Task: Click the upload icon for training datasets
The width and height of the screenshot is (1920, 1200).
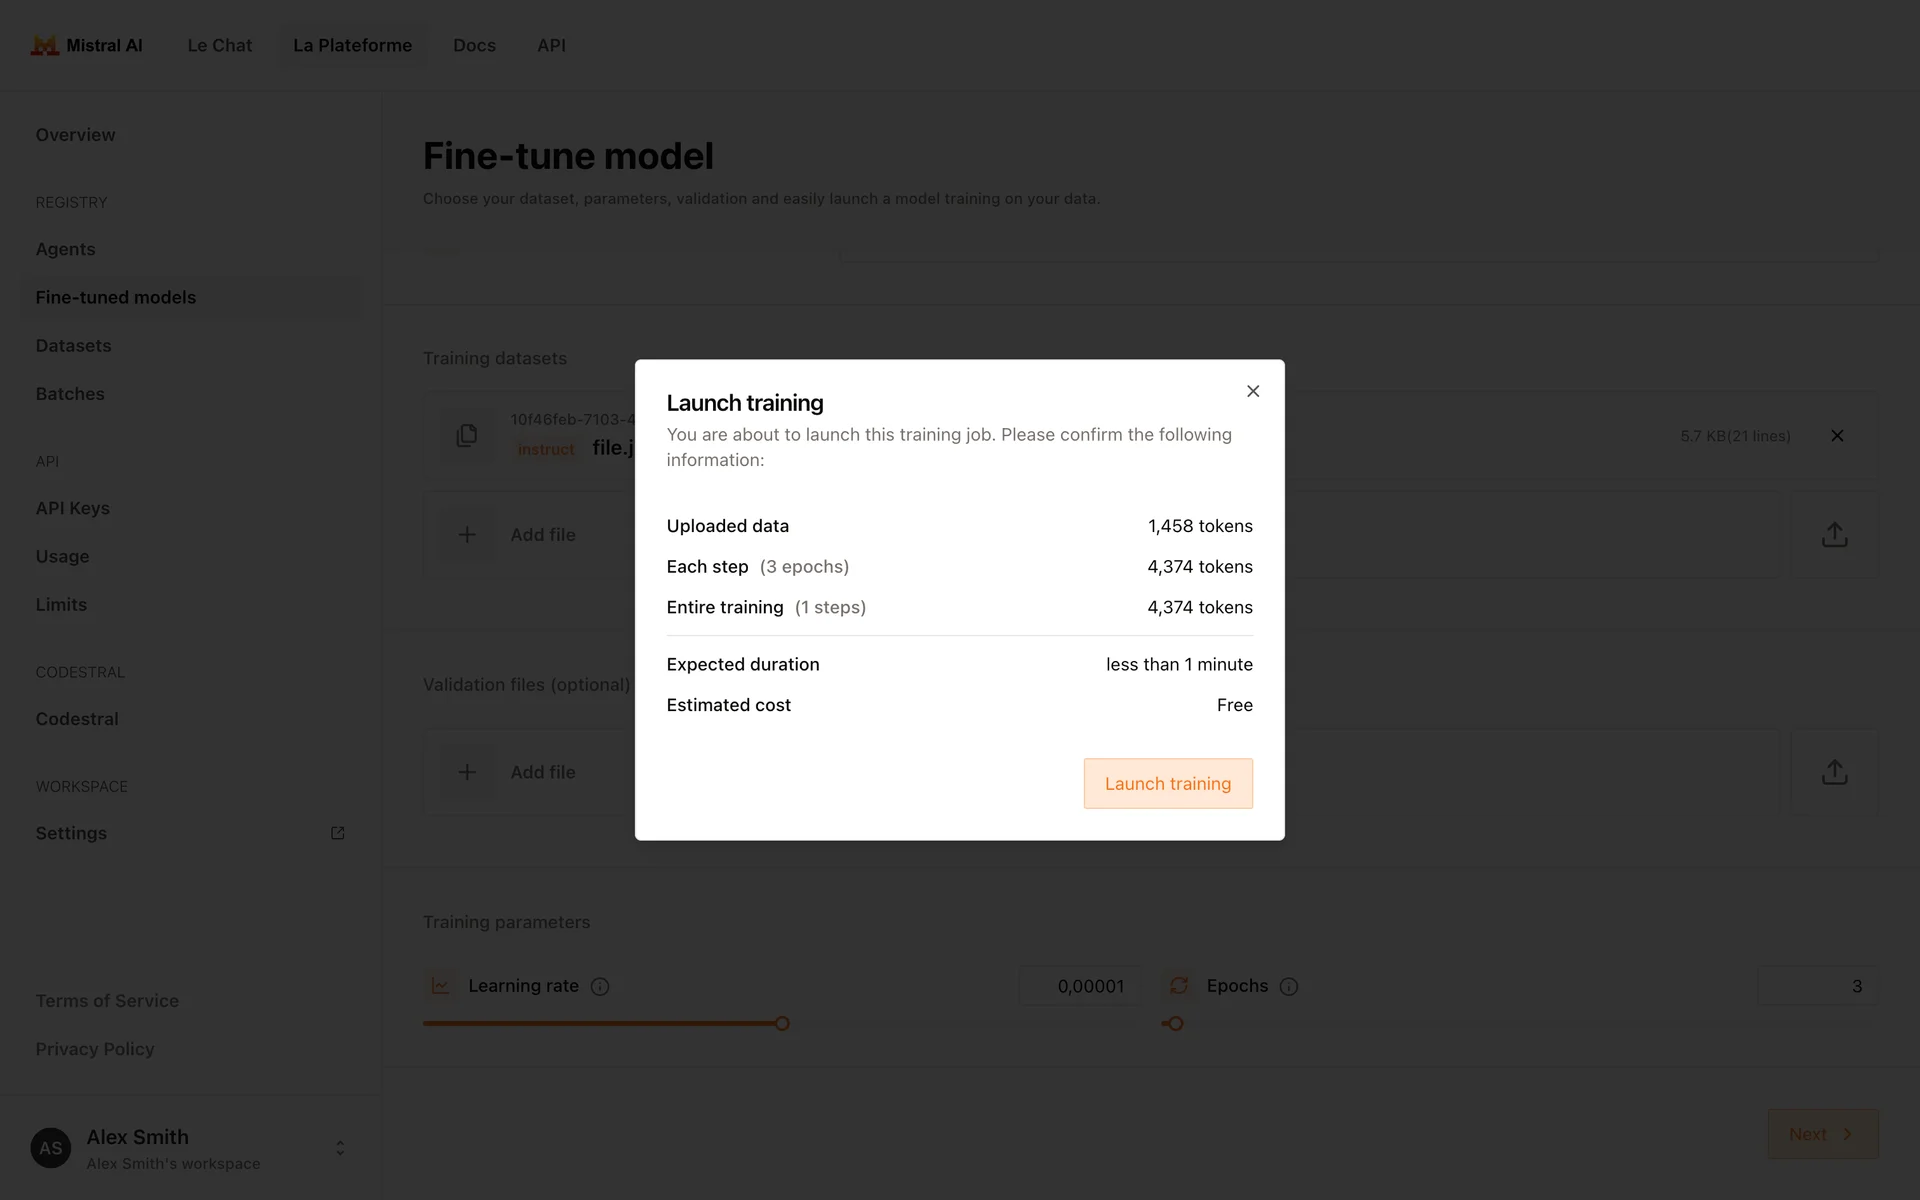Action: [1834, 535]
